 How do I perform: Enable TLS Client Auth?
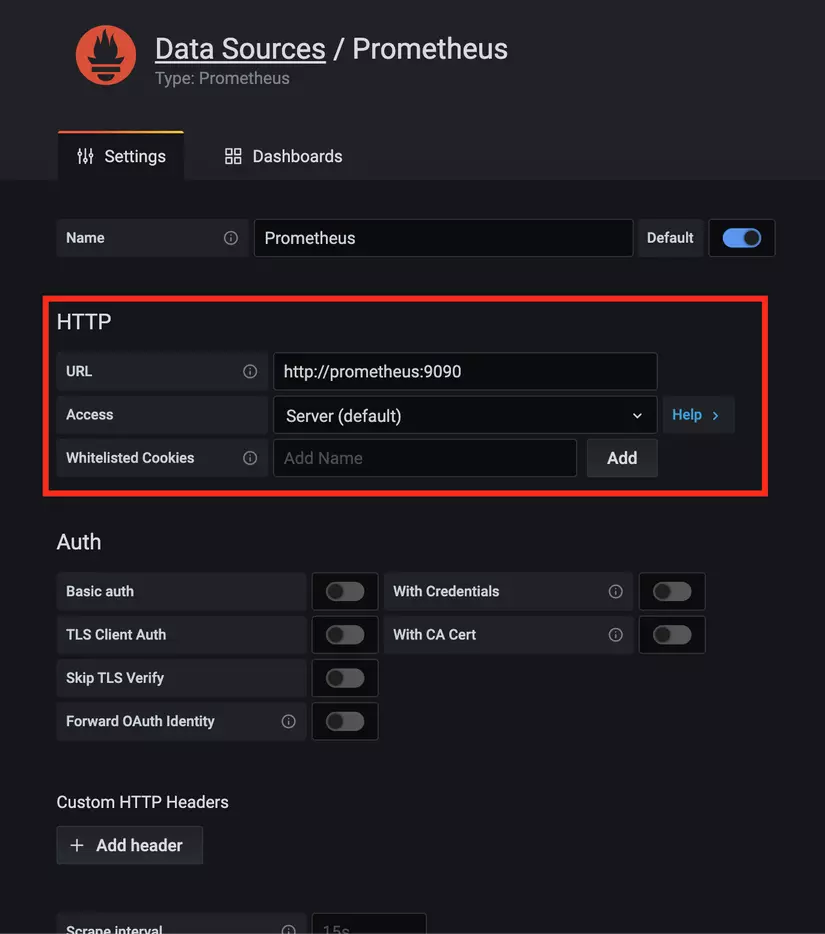coord(345,635)
